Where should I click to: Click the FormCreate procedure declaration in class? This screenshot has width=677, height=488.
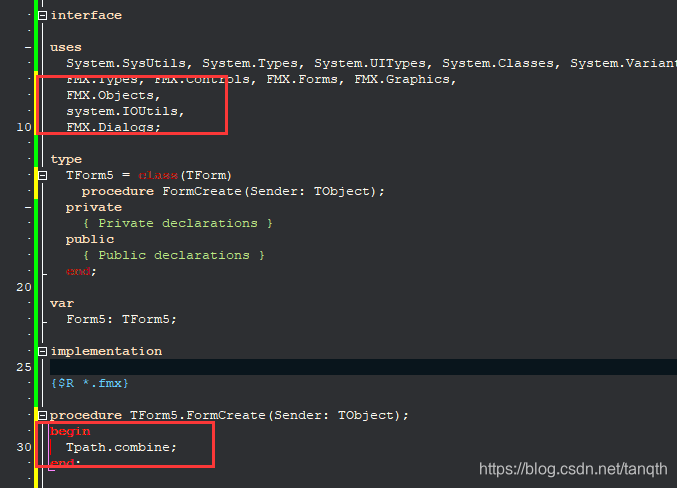pyautogui.click(x=233, y=191)
